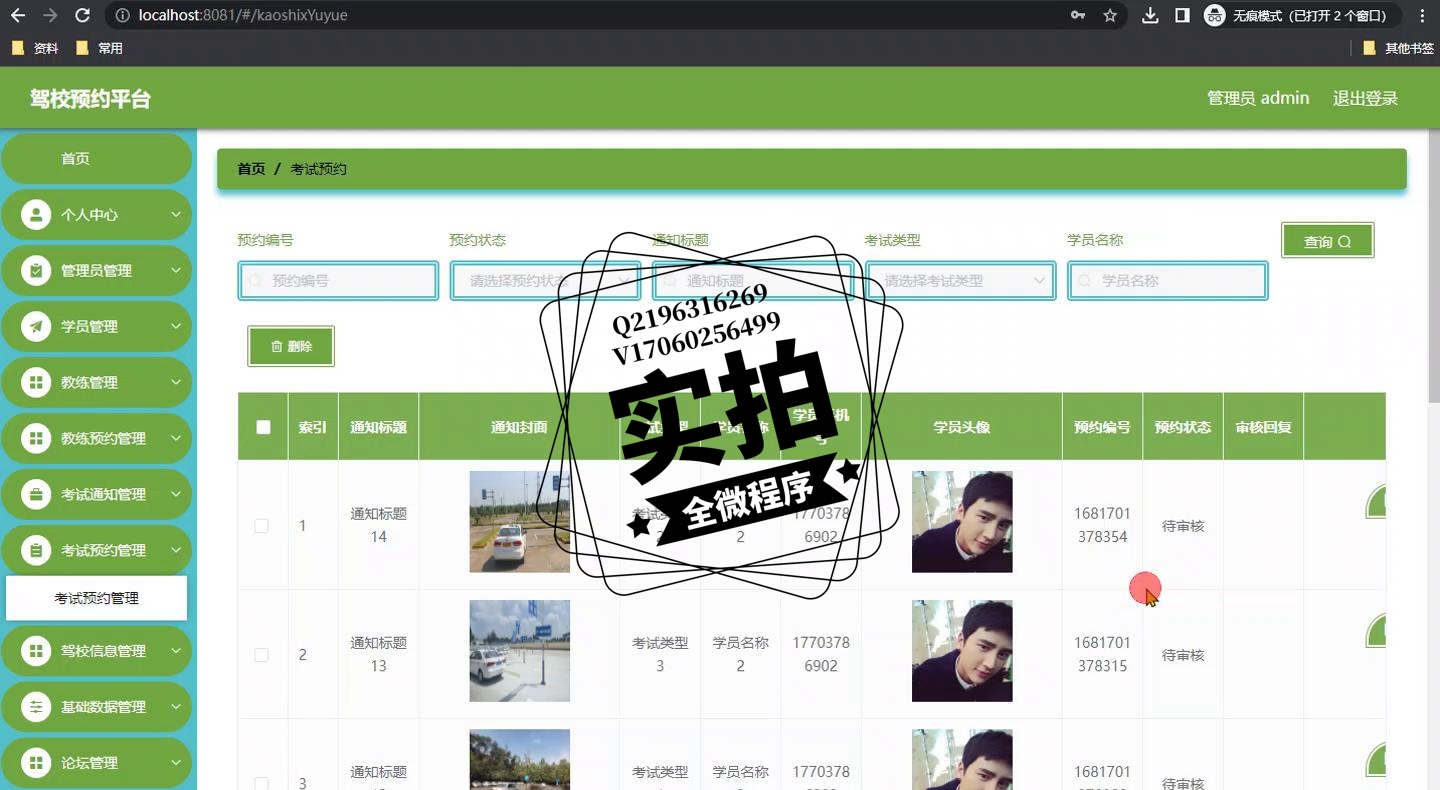
Task: Open the student avatar for 1681701378354
Action: tap(962, 522)
